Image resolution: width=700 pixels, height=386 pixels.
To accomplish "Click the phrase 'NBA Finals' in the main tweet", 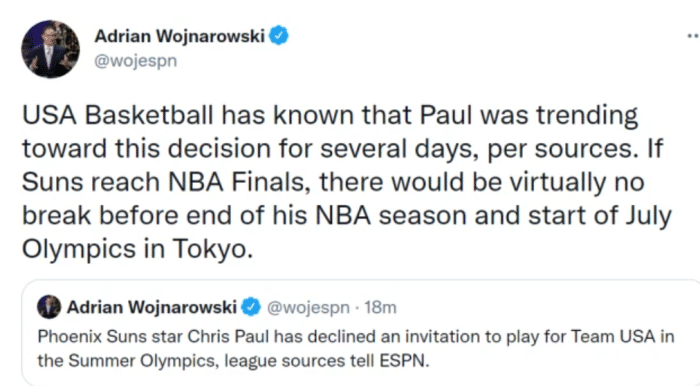I will (x=239, y=182).
